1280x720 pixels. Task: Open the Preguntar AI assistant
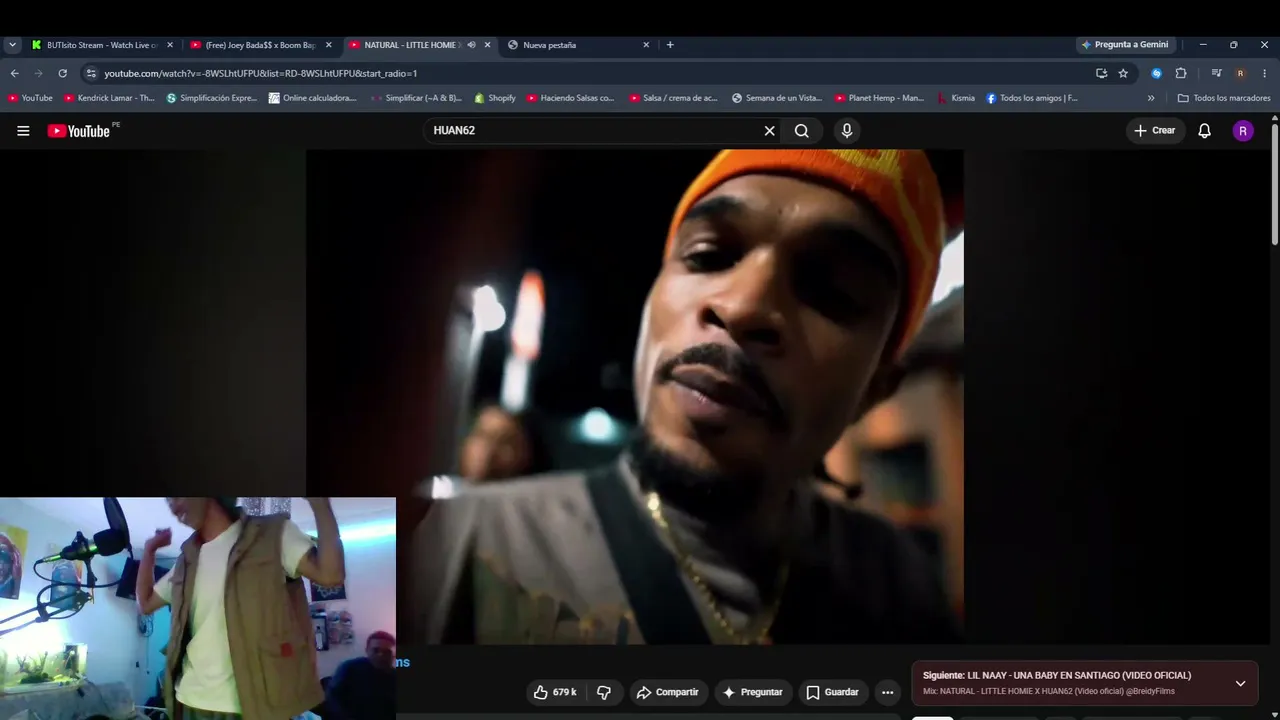752,692
